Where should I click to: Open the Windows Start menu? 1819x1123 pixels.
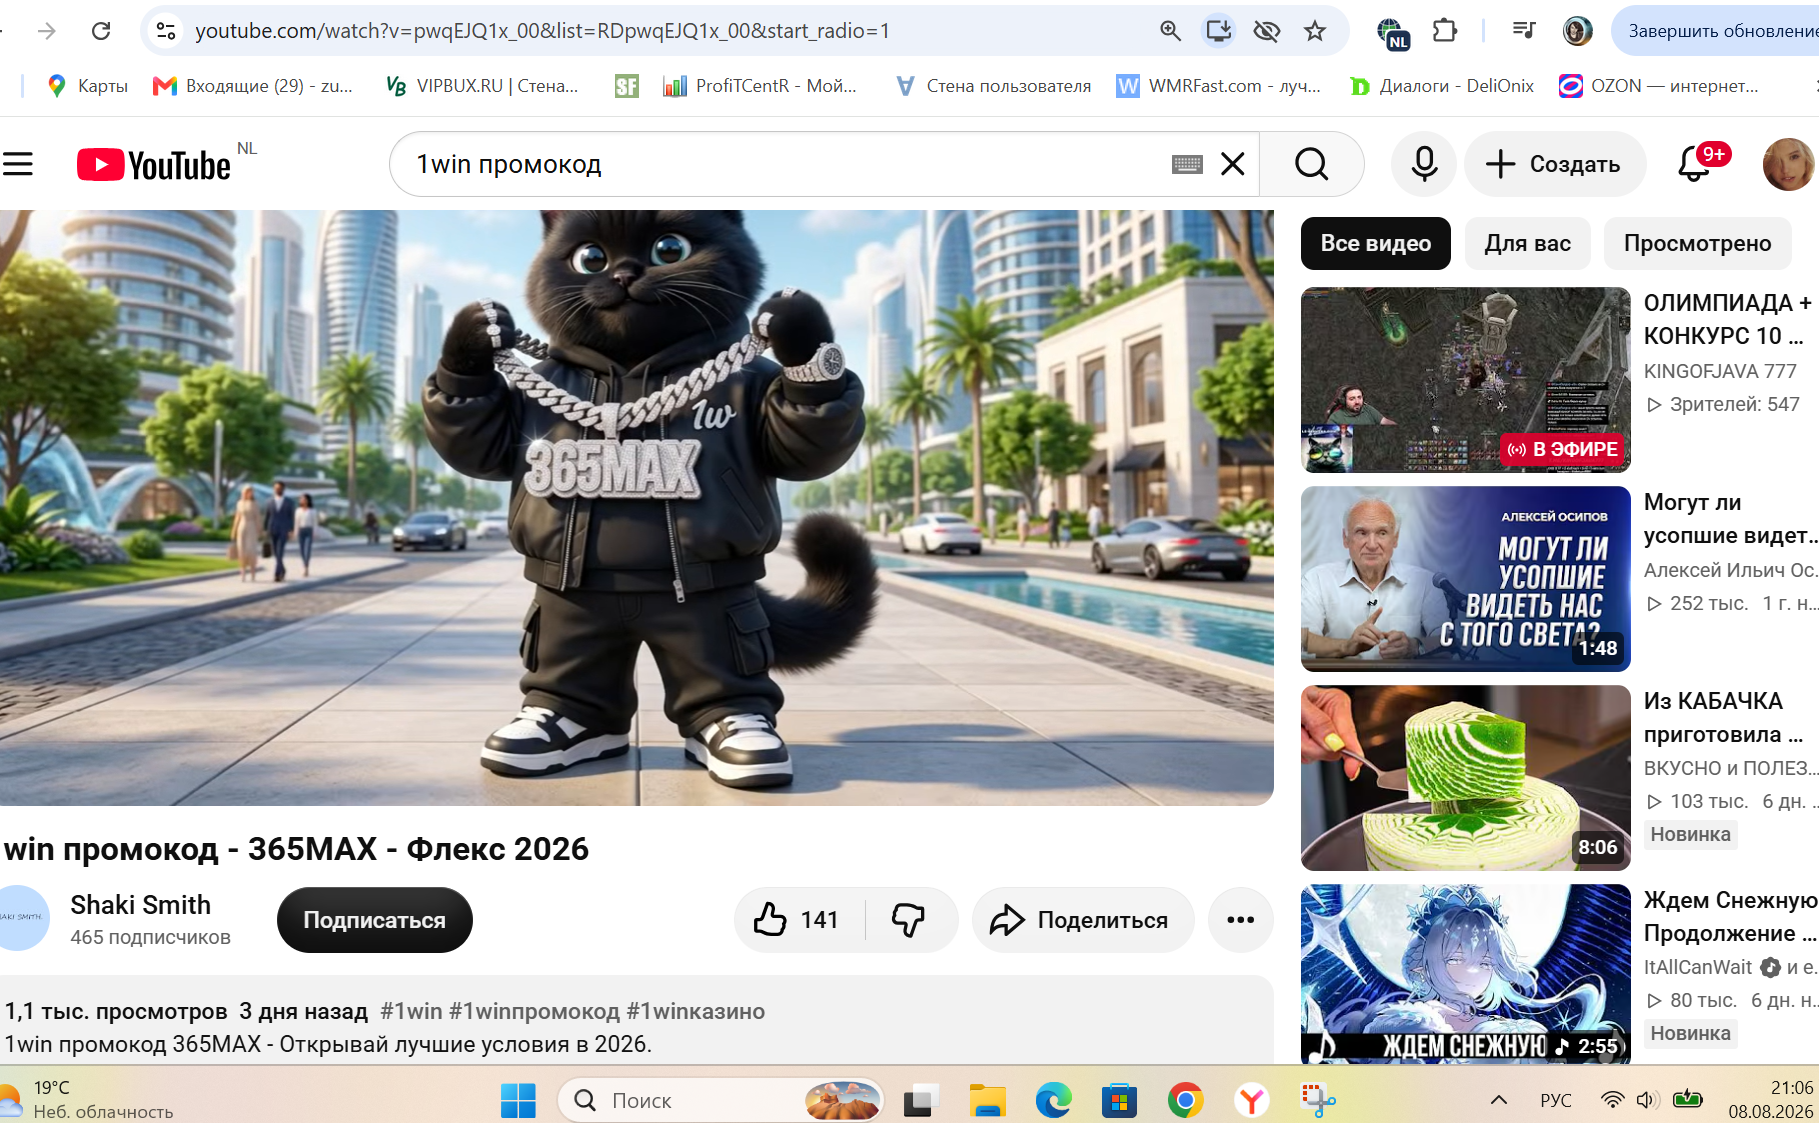[x=518, y=1101]
